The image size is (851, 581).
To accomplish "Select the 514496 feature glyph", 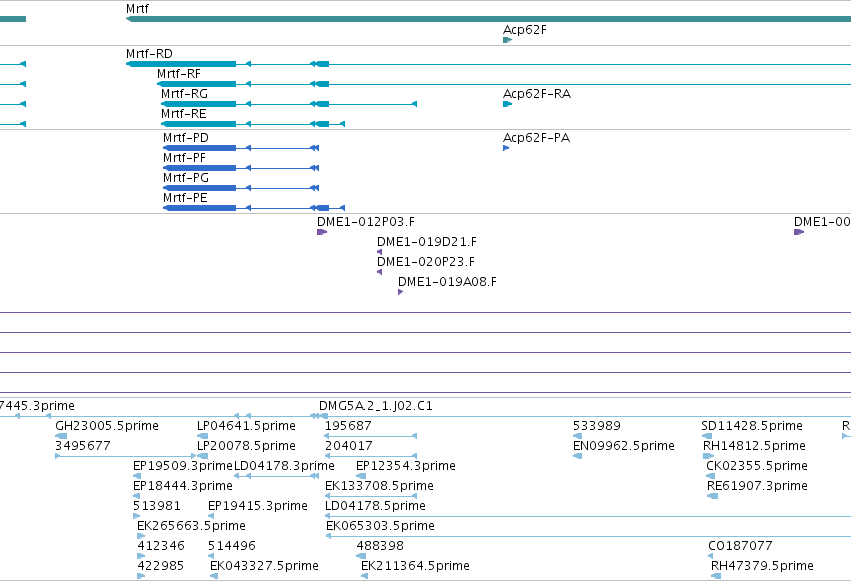I will pos(212,556).
